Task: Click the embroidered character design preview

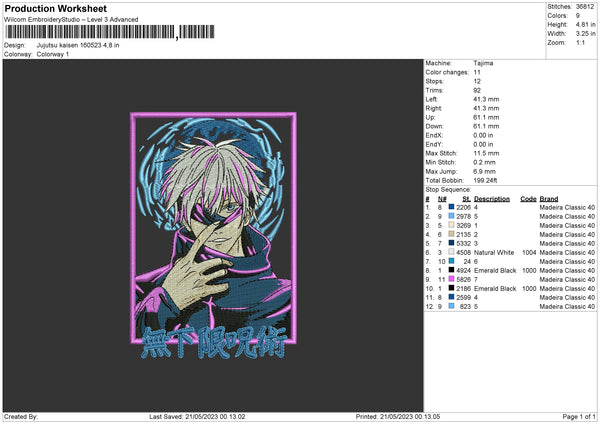Action: [x=213, y=235]
